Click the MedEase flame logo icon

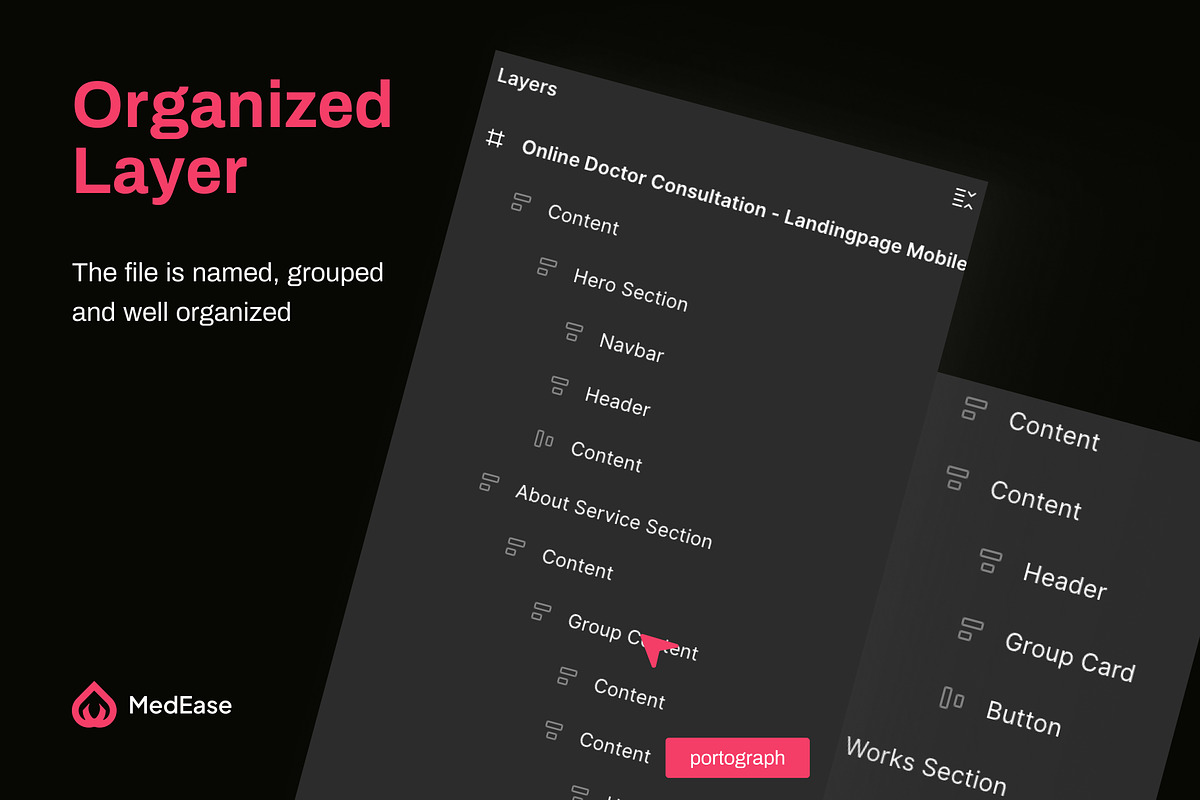tap(94, 704)
